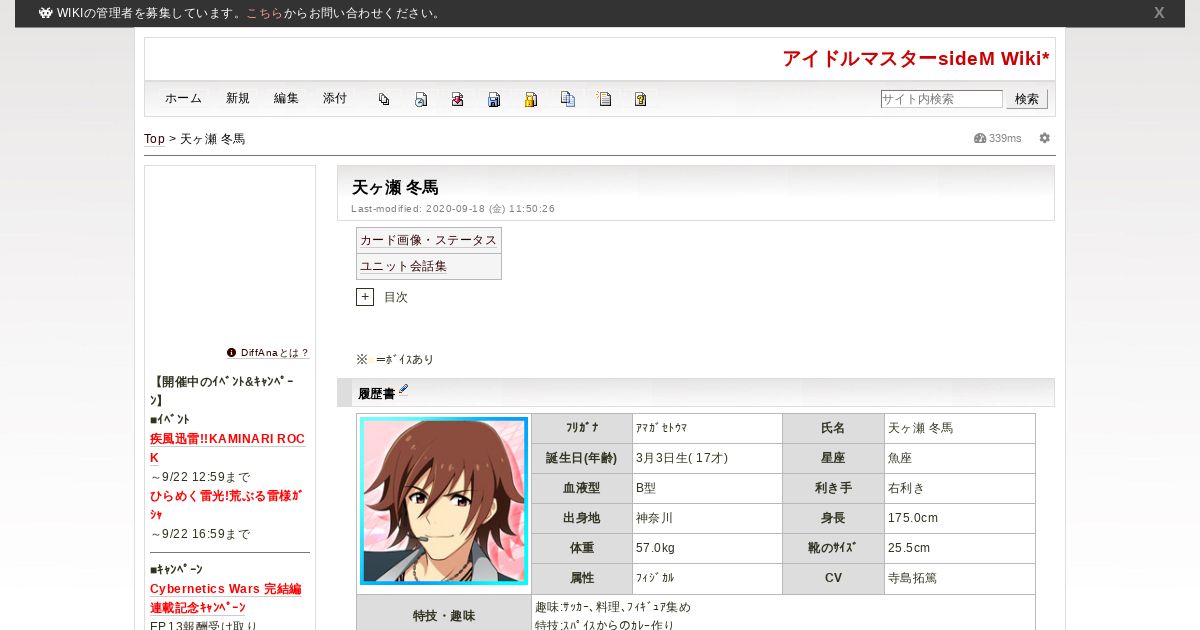Click the 25.5cm cell

pos(960,548)
